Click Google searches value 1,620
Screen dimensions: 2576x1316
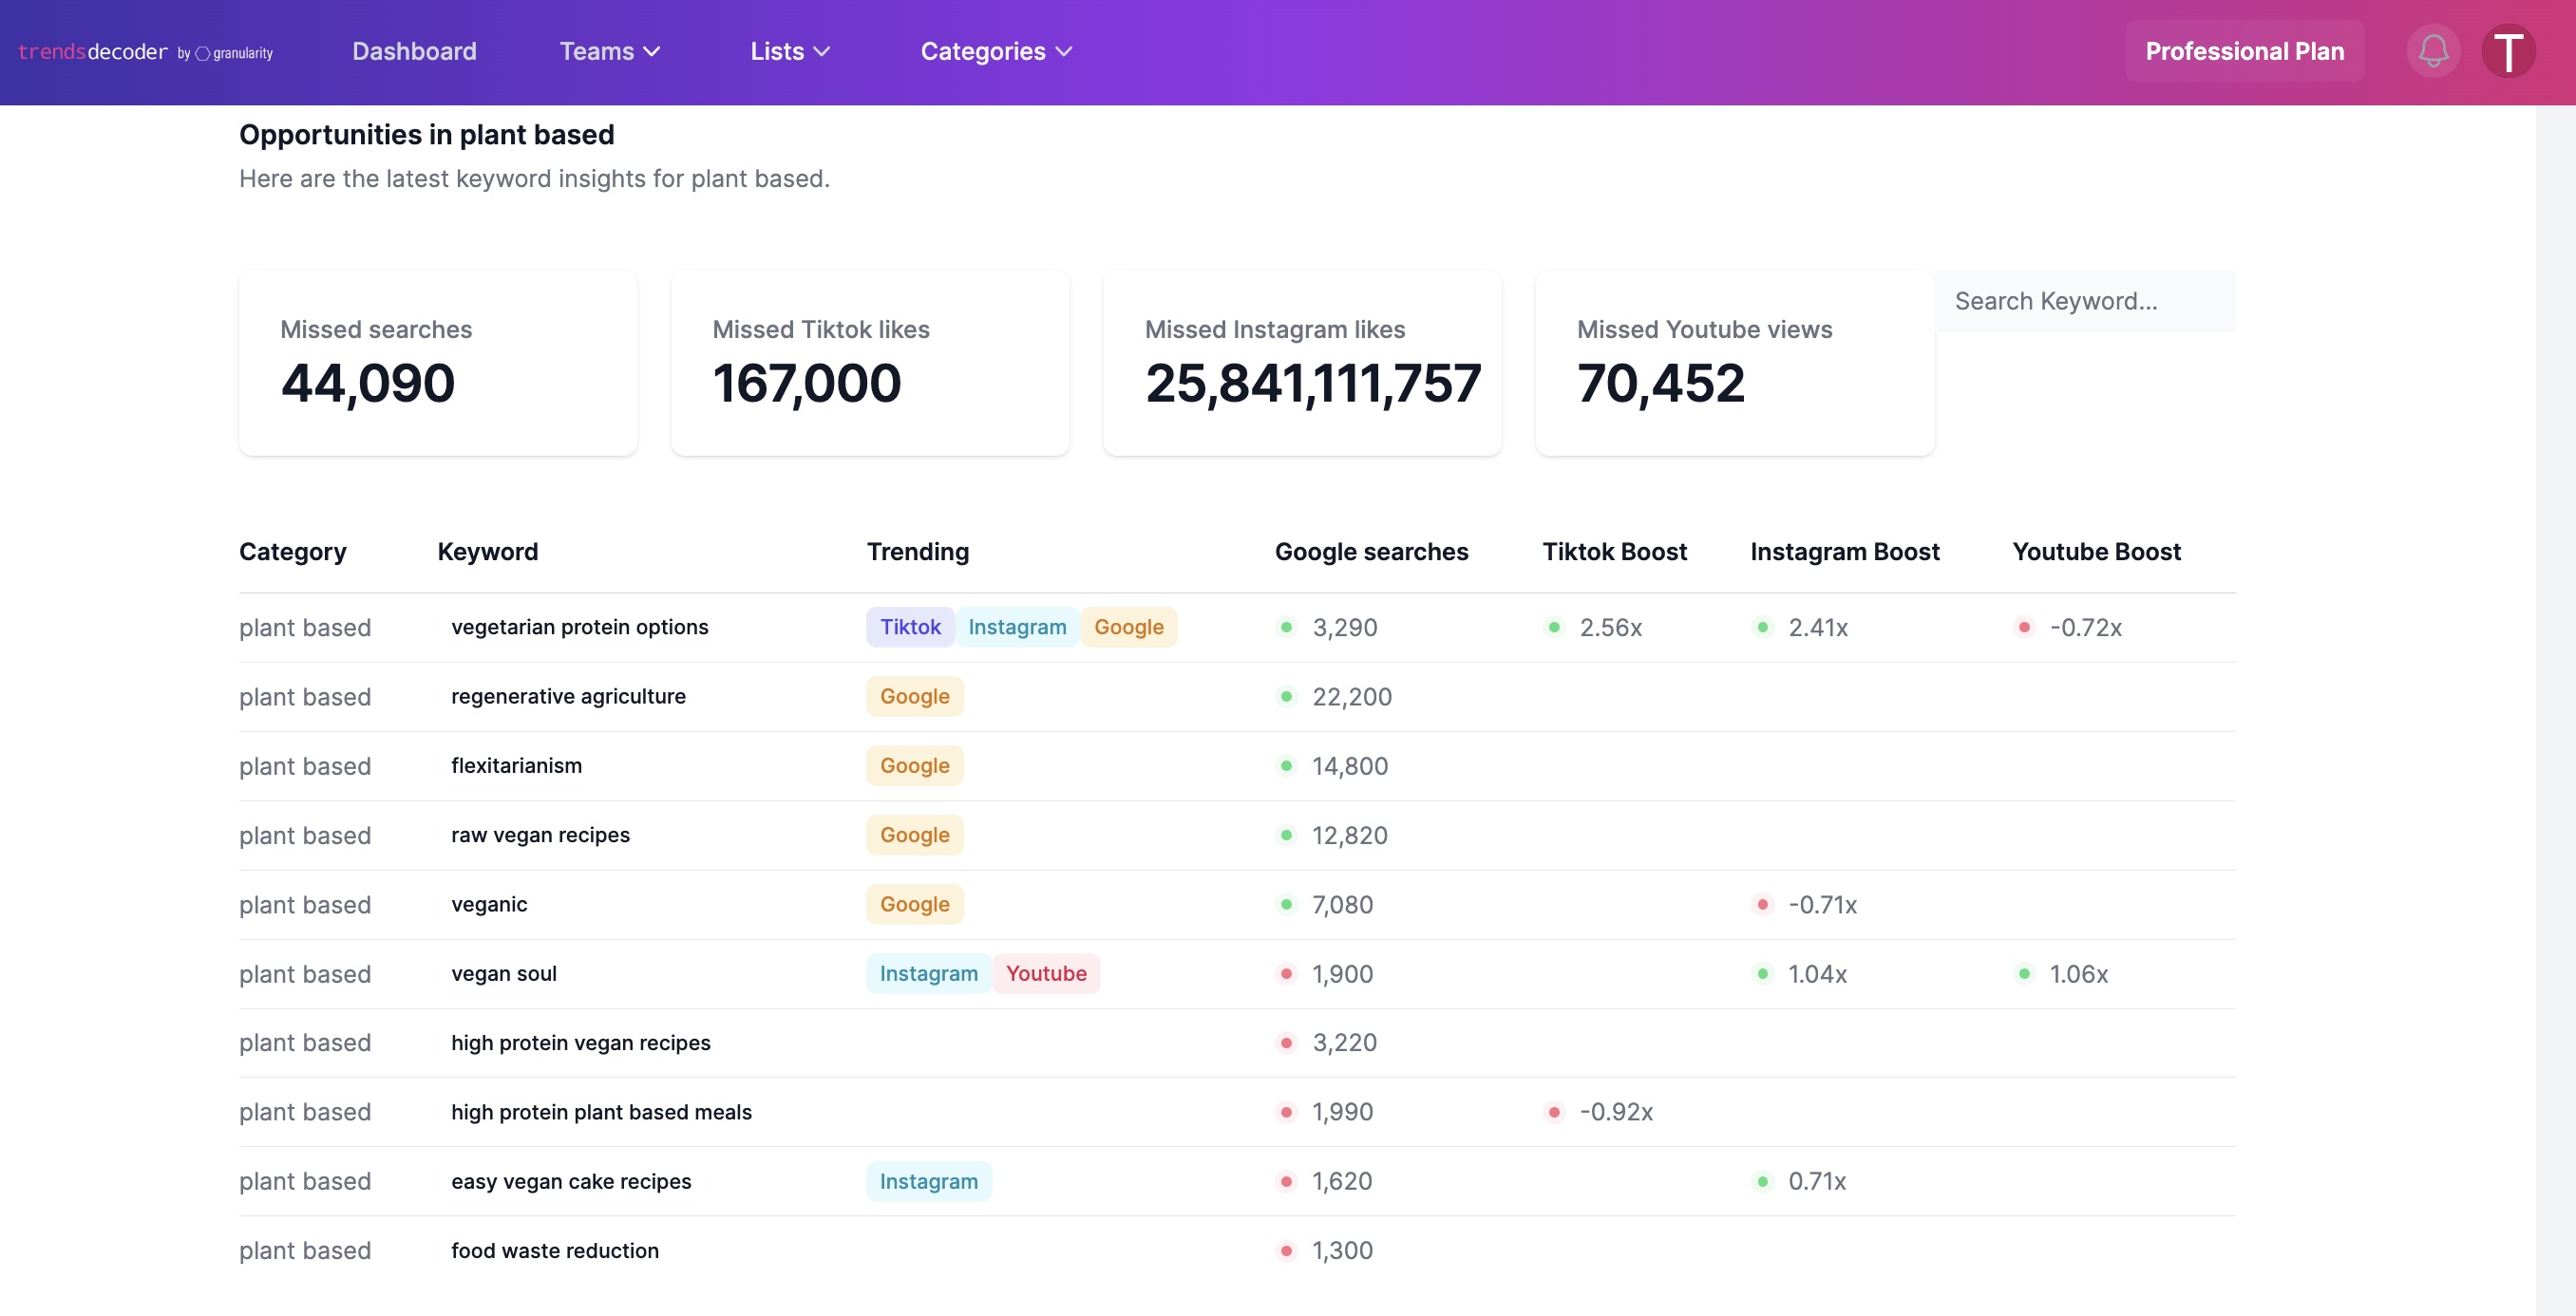1342,1181
